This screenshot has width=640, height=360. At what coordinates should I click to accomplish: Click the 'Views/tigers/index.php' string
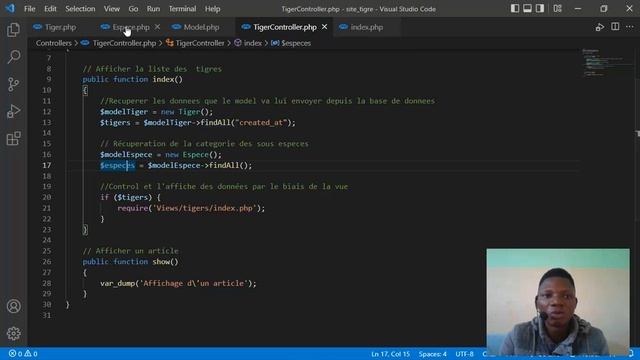pyautogui.click(x=204, y=208)
